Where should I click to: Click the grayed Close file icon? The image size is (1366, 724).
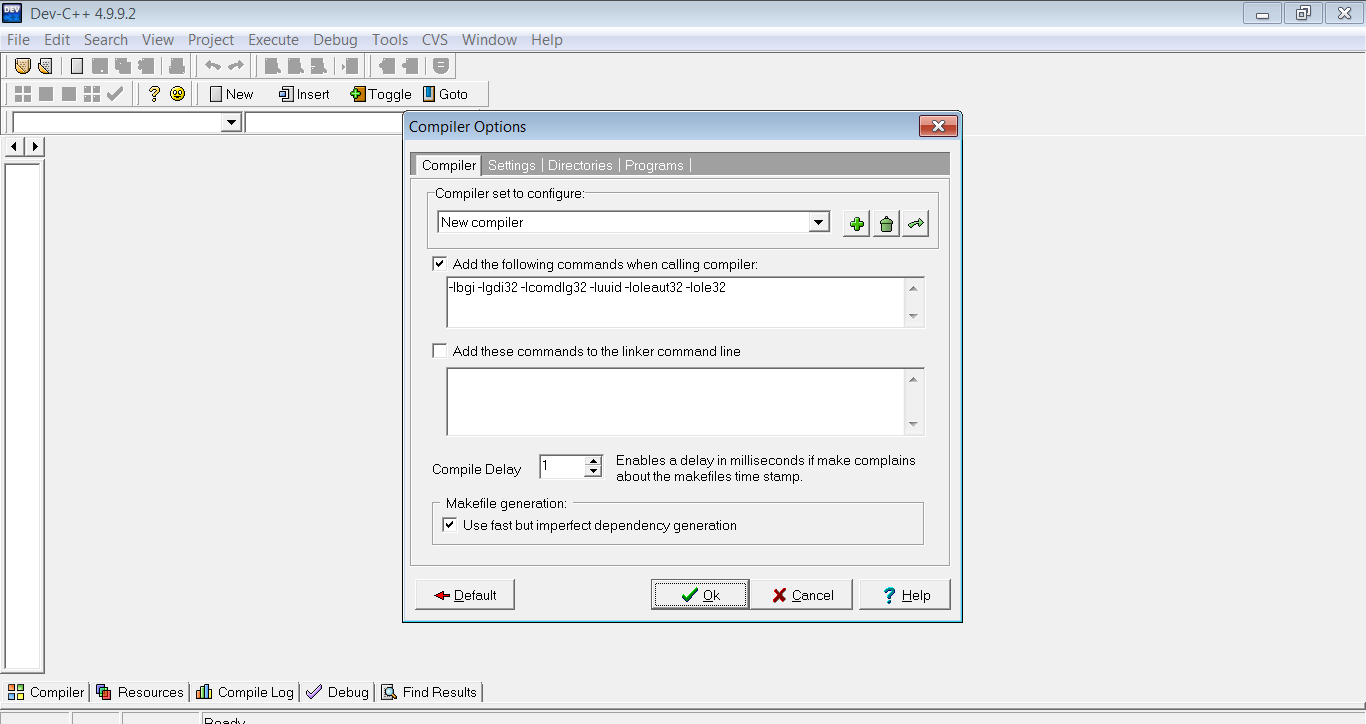coord(146,66)
